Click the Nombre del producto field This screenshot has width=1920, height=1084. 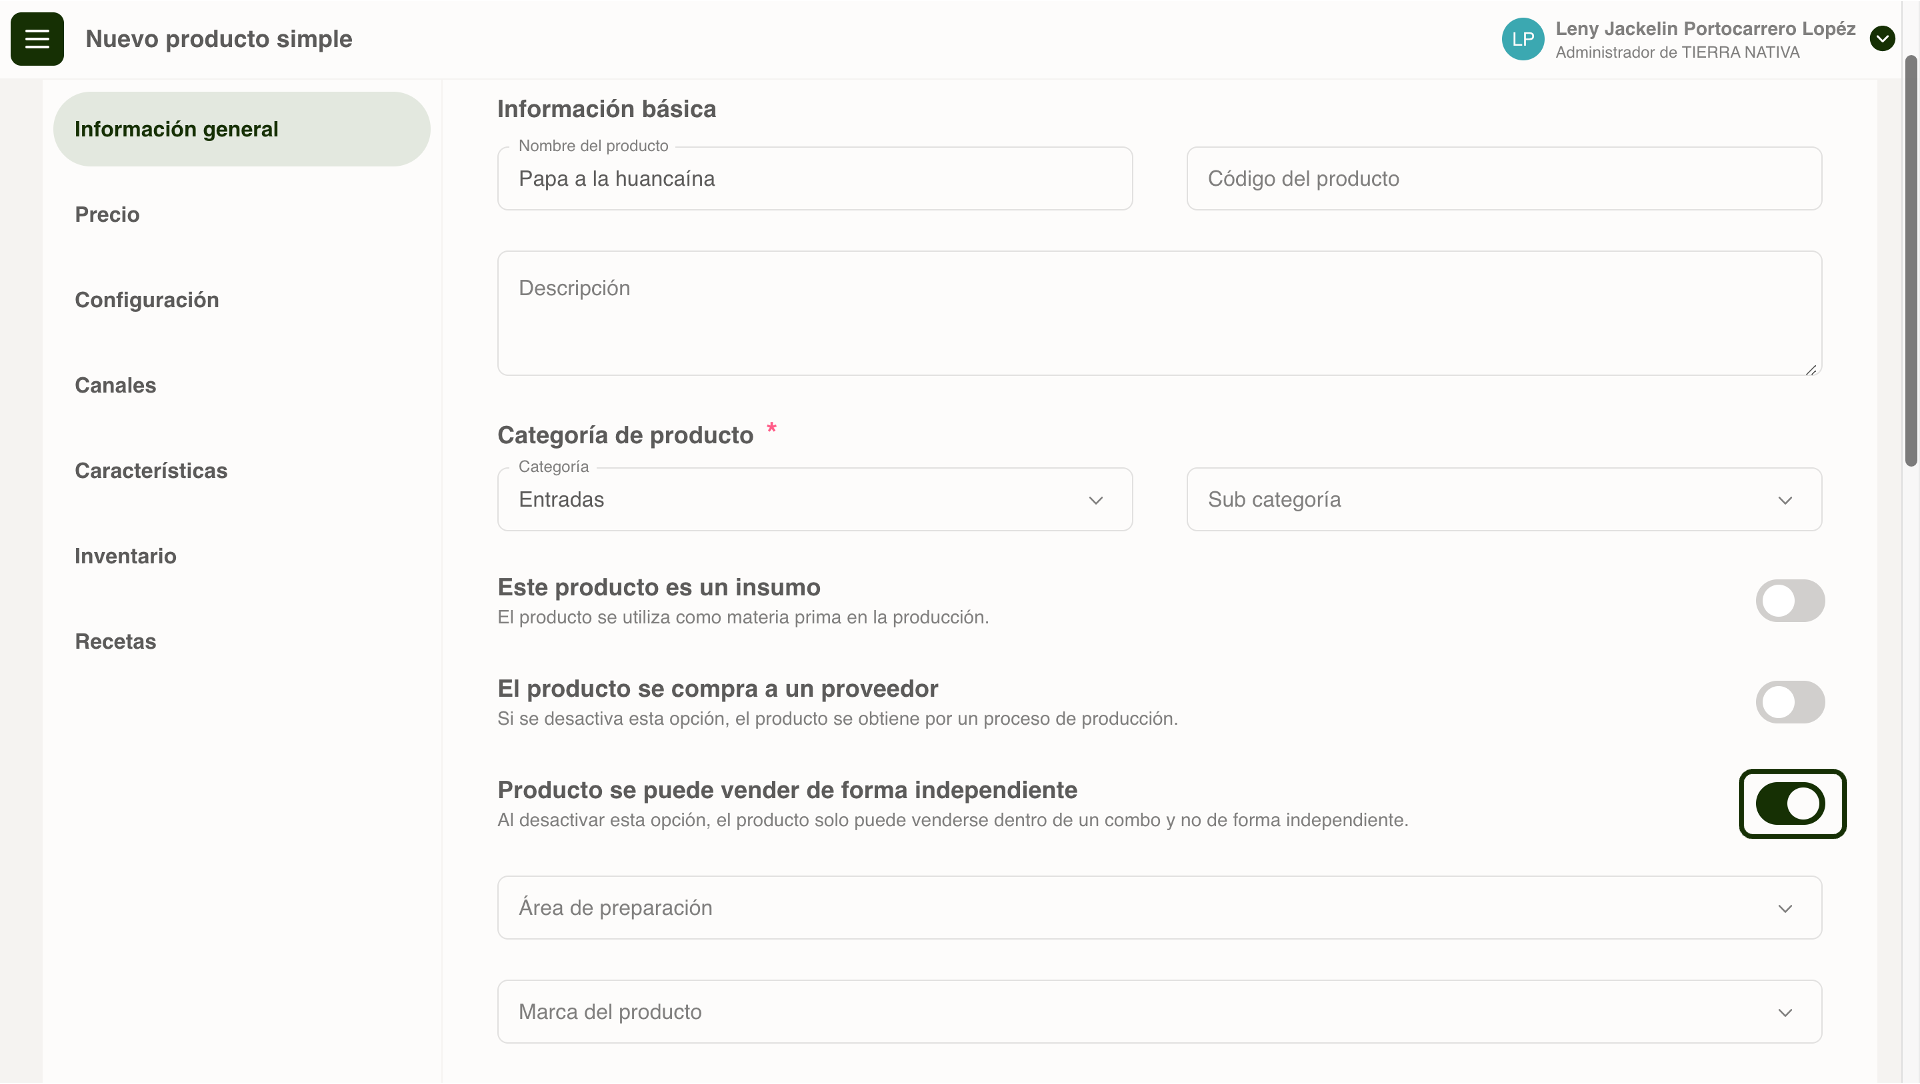814,179
